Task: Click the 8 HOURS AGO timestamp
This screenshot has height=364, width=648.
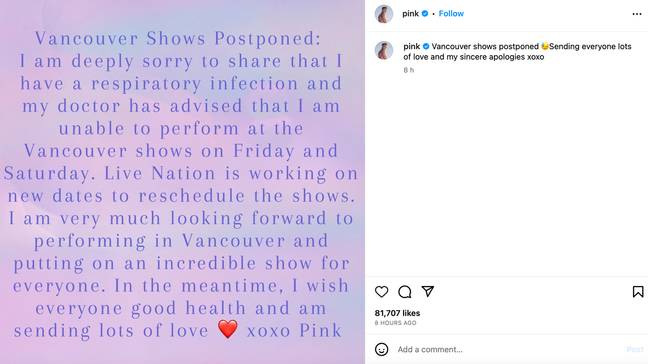Action: [x=395, y=323]
